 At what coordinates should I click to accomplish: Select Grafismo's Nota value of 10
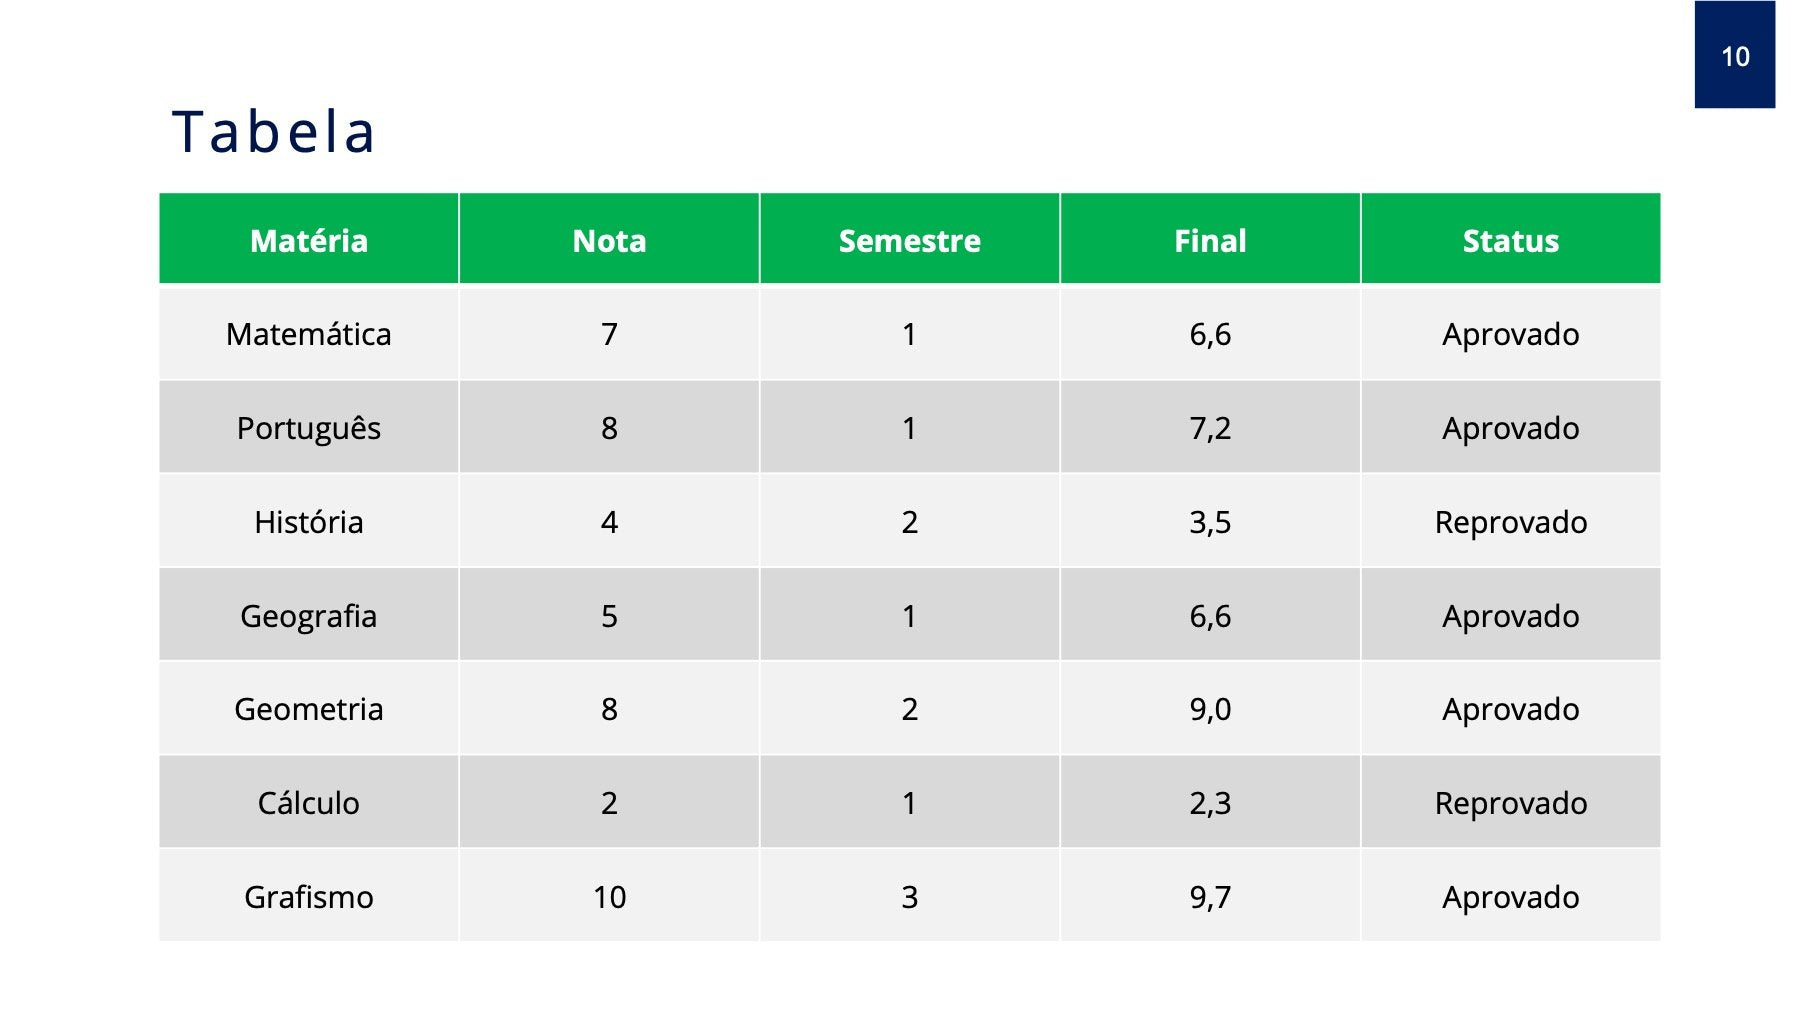pyautogui.click(x=609, y=897)
